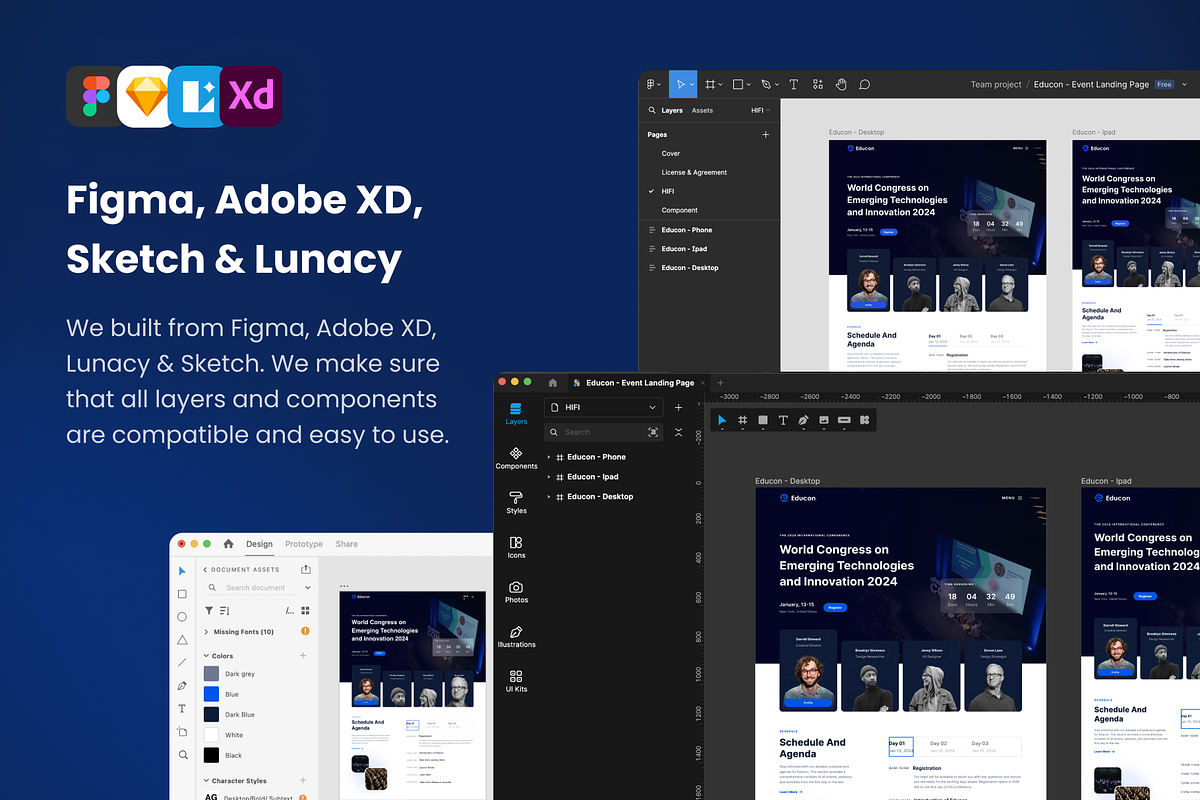Select the Select tool in Lunacy toolbar

tap(722, 420)
